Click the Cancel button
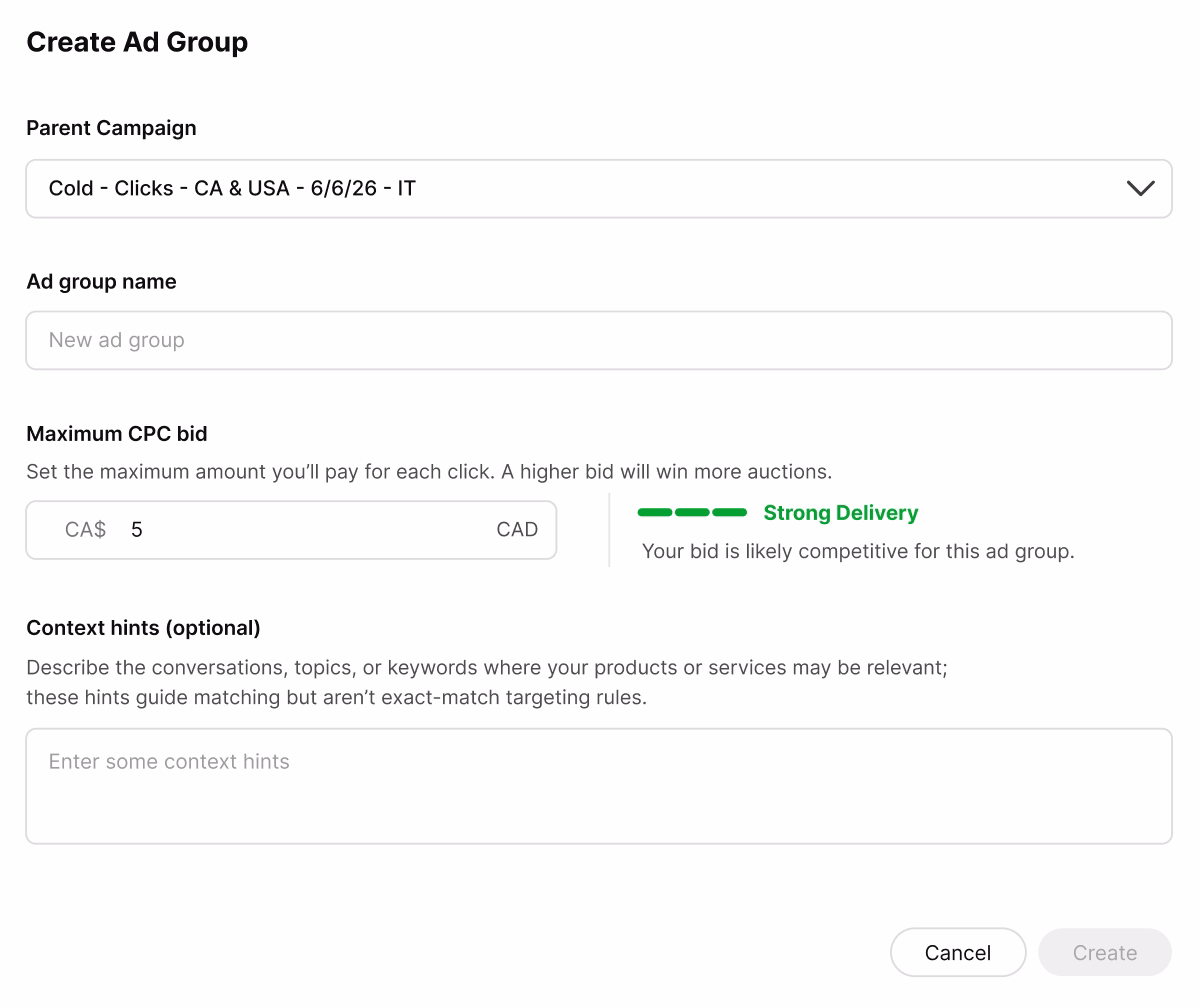 click(x=958, y=952)
